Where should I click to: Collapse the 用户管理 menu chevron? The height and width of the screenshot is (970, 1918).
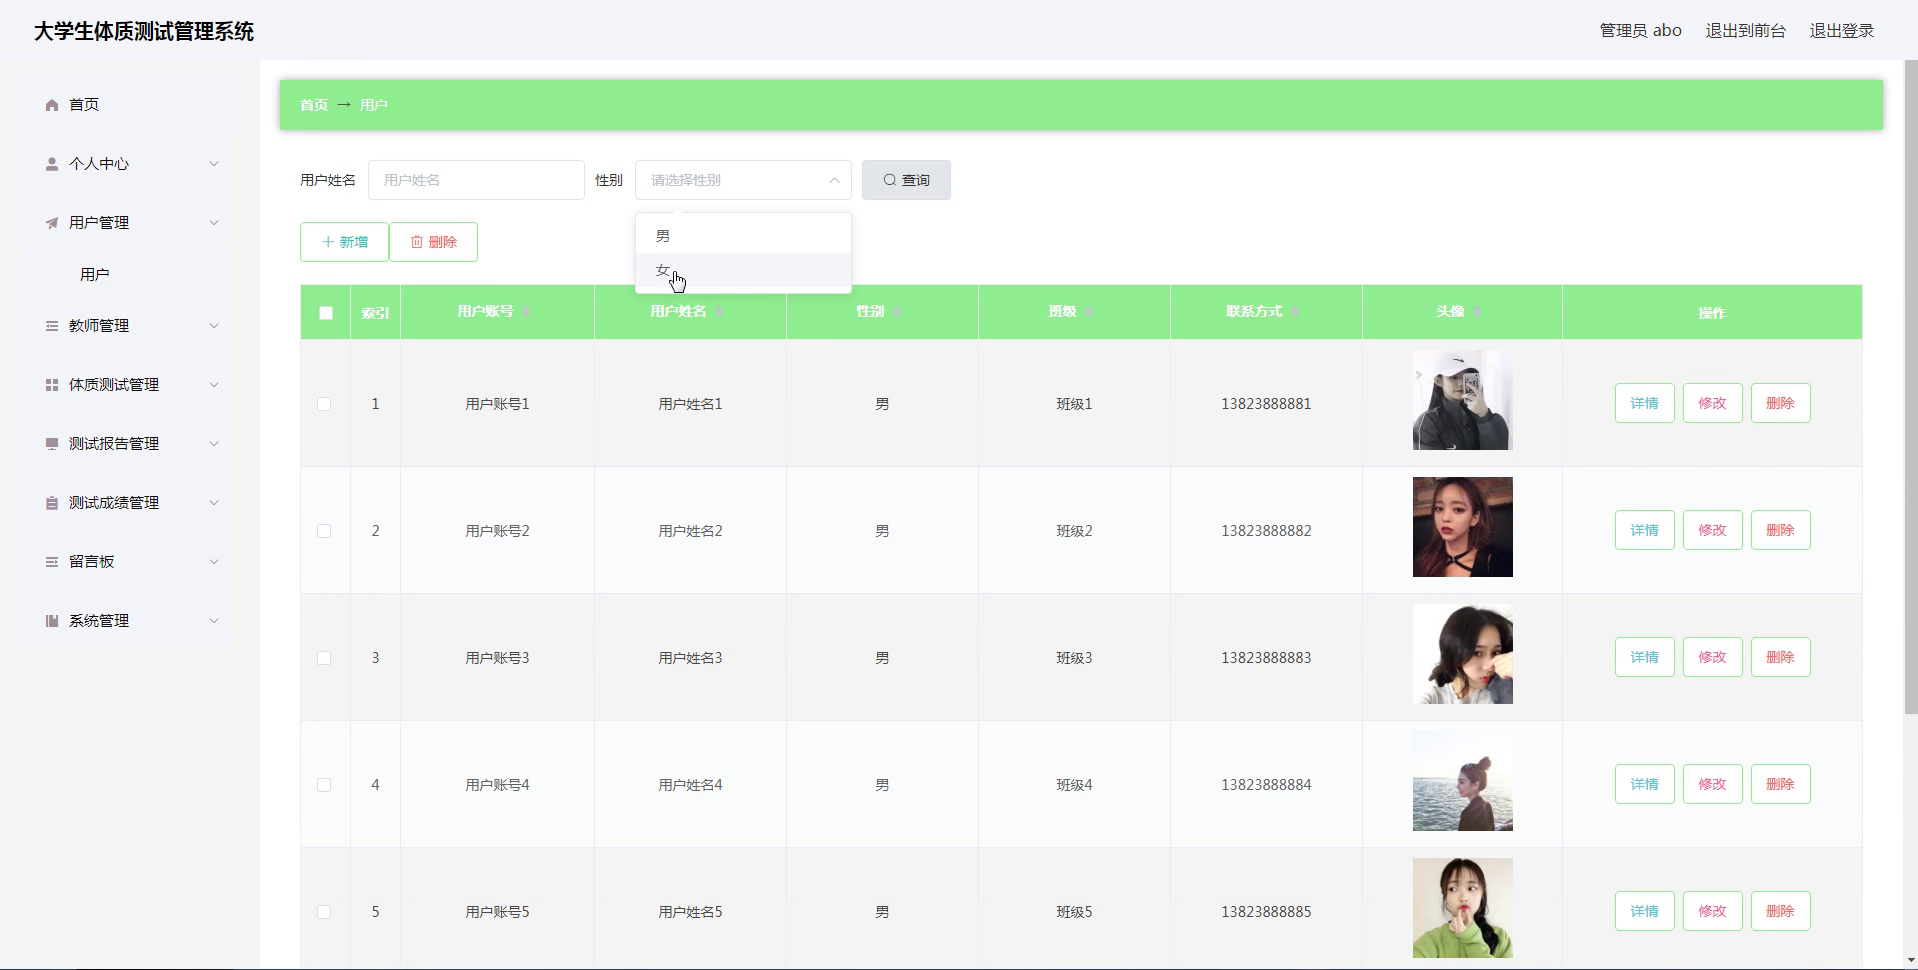point(214,223)
